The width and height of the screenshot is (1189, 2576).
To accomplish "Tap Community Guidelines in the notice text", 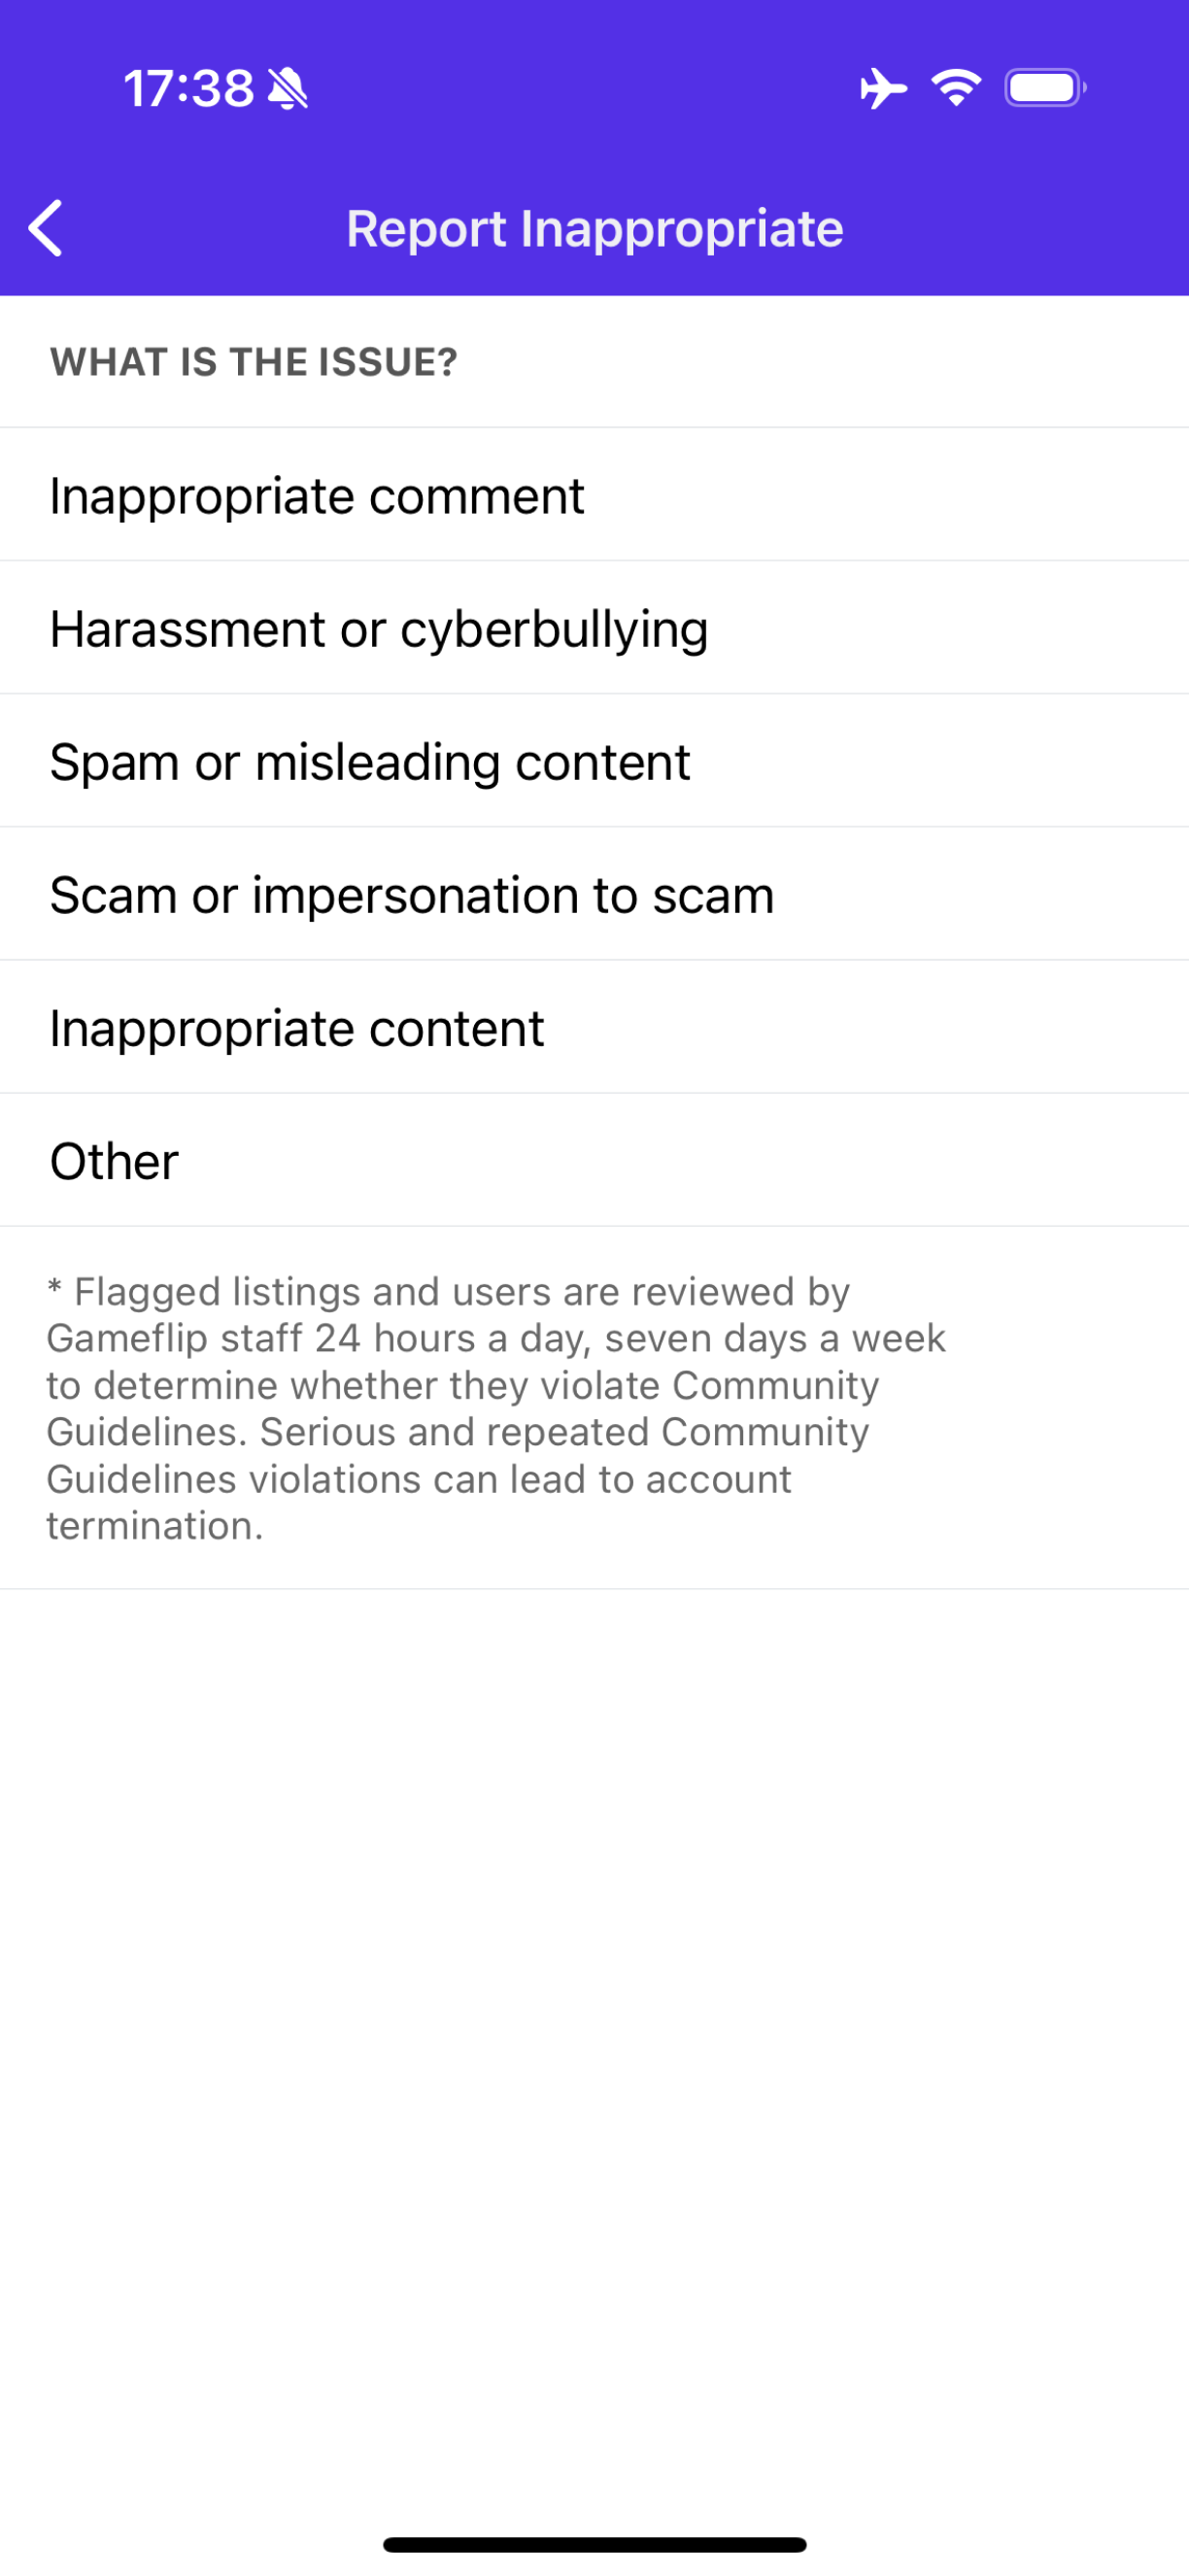I will pyautogui.click(x=775, y=1385).
